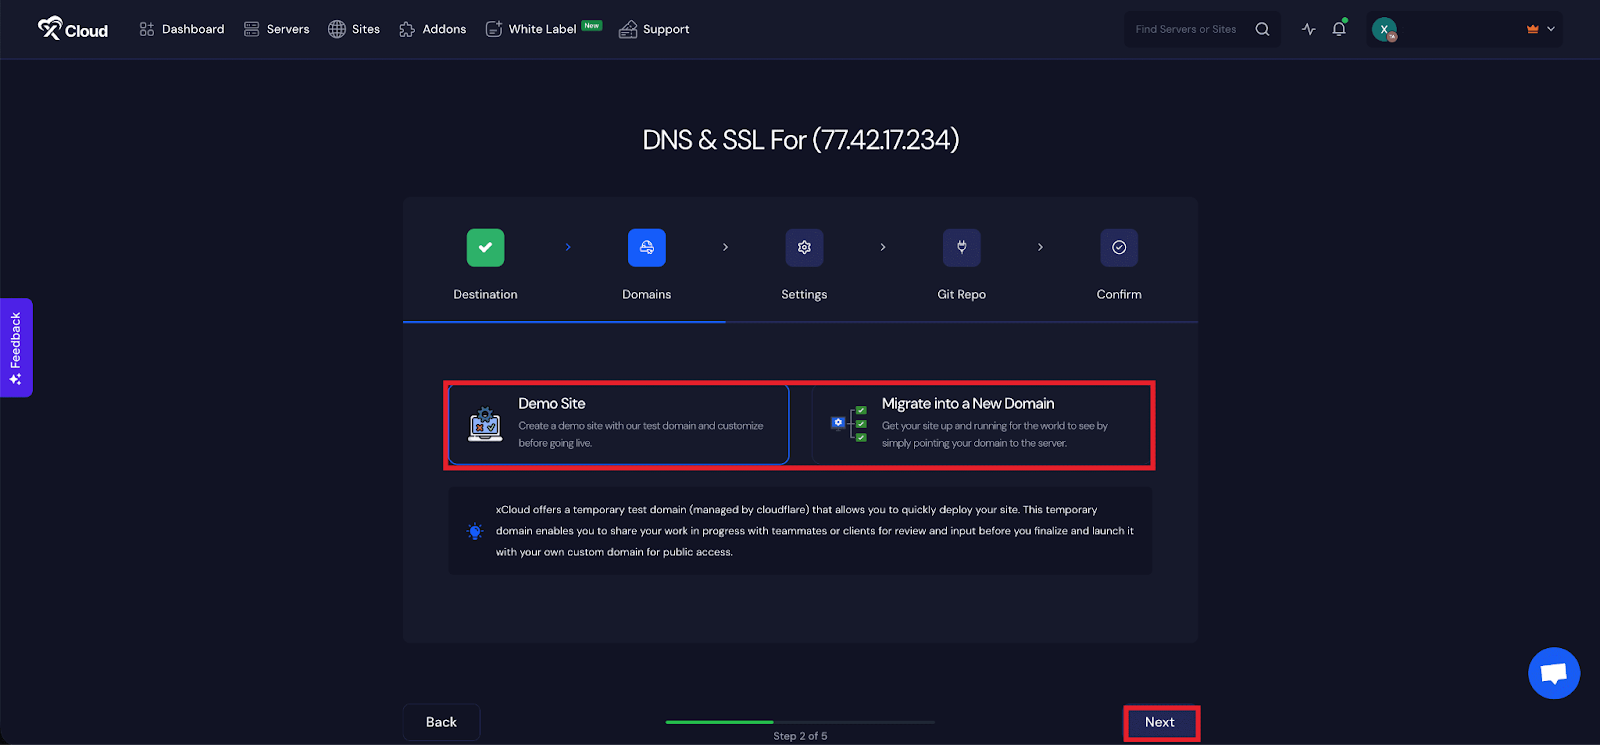Click the Find Servers or Sites field
The width and height of the screenshot is (1600, 745).
[x=1187, y=29]
